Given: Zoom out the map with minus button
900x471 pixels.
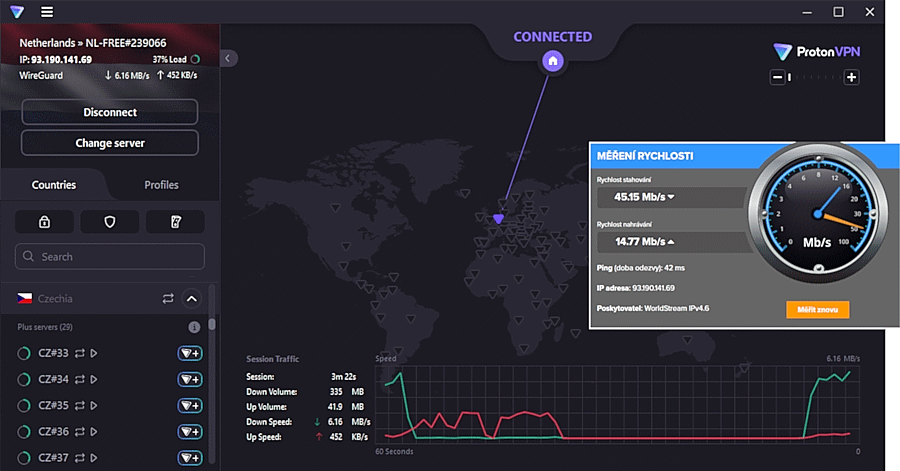Looking at the screenshot, I should click(777, 77).
